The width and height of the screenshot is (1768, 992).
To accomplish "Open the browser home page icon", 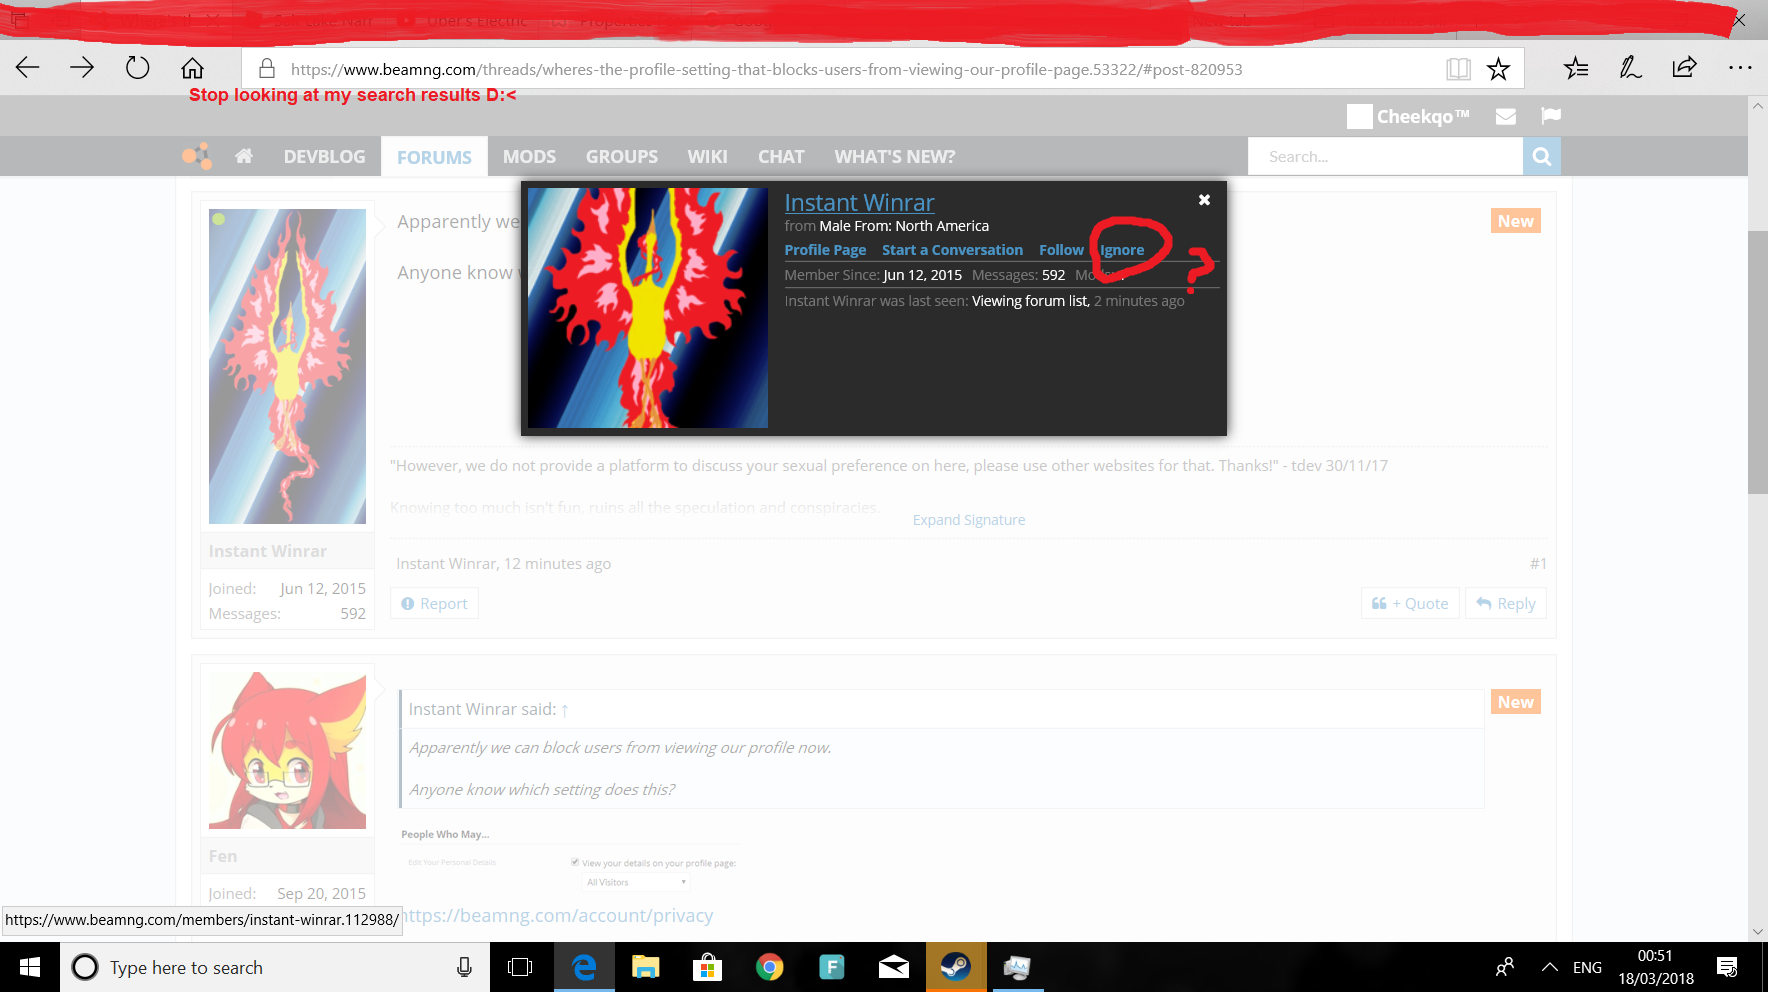I will pos(192,68).
